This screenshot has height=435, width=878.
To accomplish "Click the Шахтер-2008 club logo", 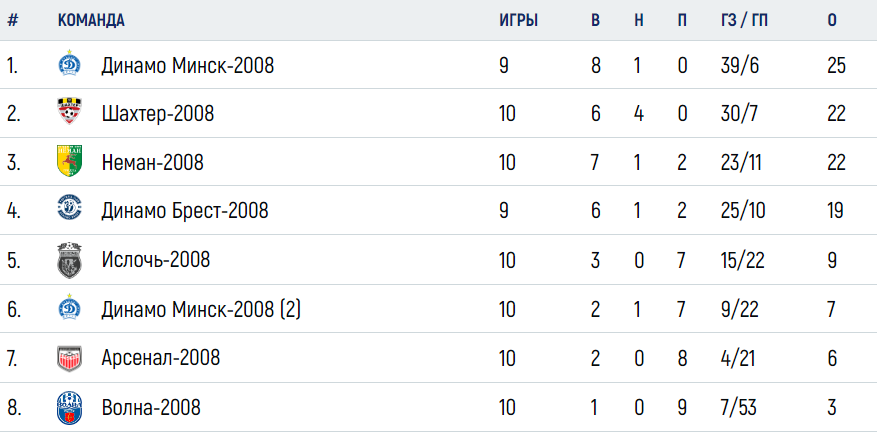I will [x=69, y=112].
